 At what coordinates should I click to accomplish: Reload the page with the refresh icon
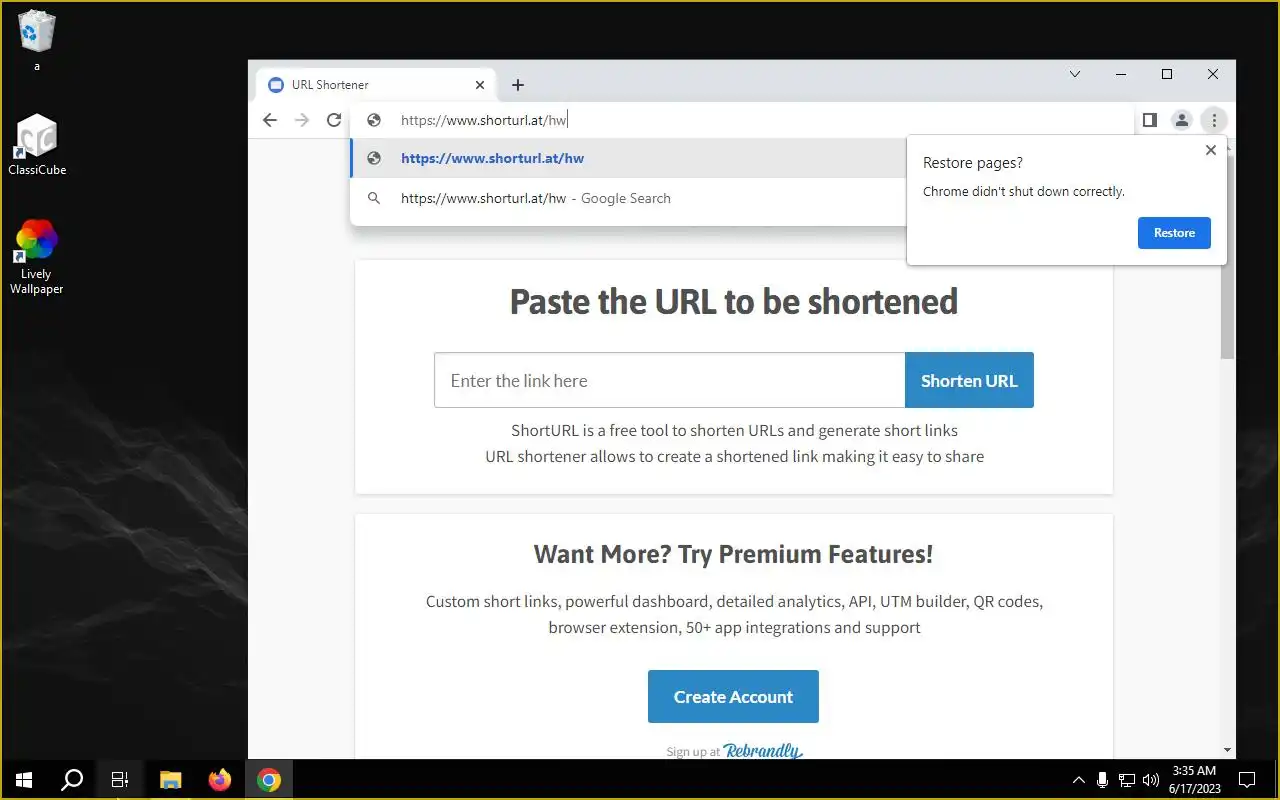click(x=334, y=120)
